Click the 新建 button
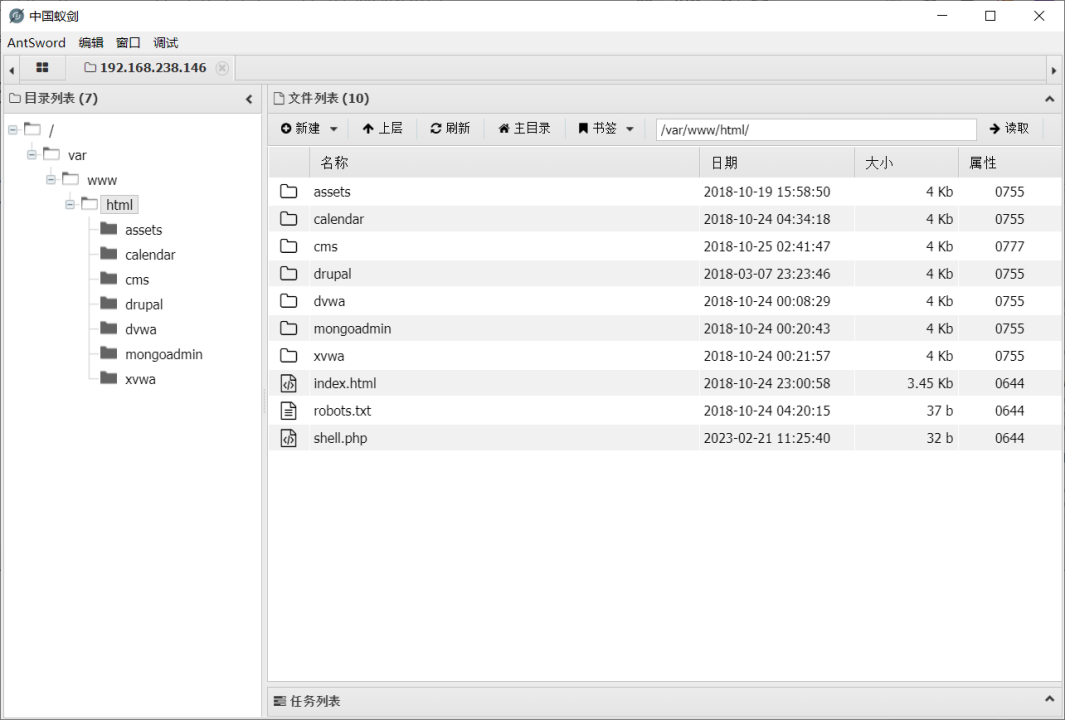 click(300, 128)
